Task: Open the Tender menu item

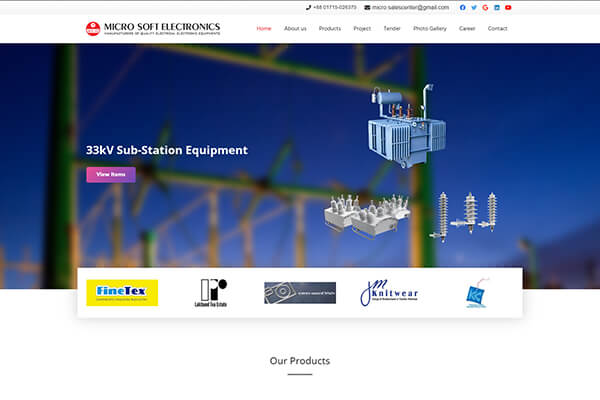Action: (392, 29)
